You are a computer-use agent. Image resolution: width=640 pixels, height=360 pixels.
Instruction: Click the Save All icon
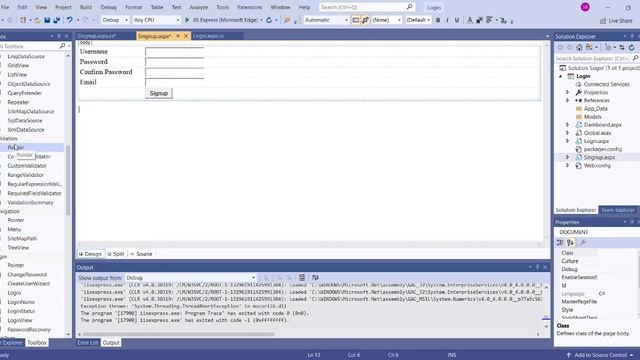(x=57, y=20)
